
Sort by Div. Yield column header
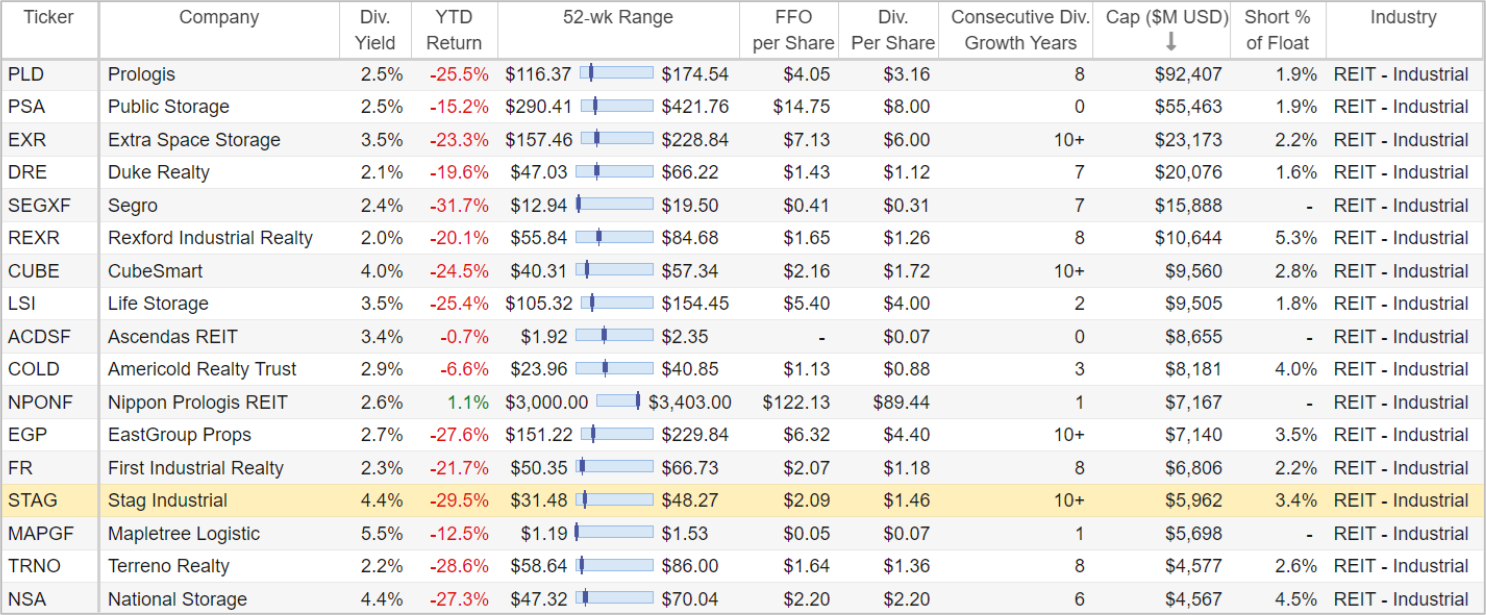(375, 30)
